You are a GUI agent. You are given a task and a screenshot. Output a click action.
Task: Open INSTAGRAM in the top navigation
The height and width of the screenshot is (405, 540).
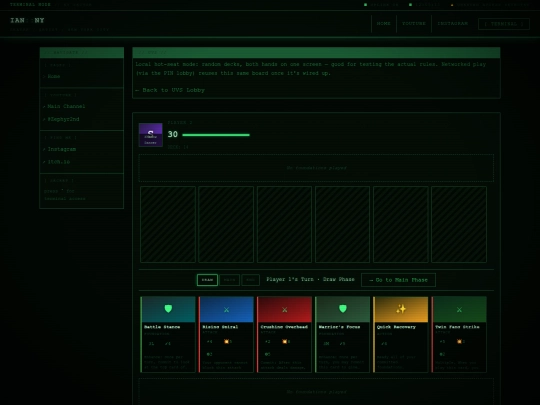[453, 23]
